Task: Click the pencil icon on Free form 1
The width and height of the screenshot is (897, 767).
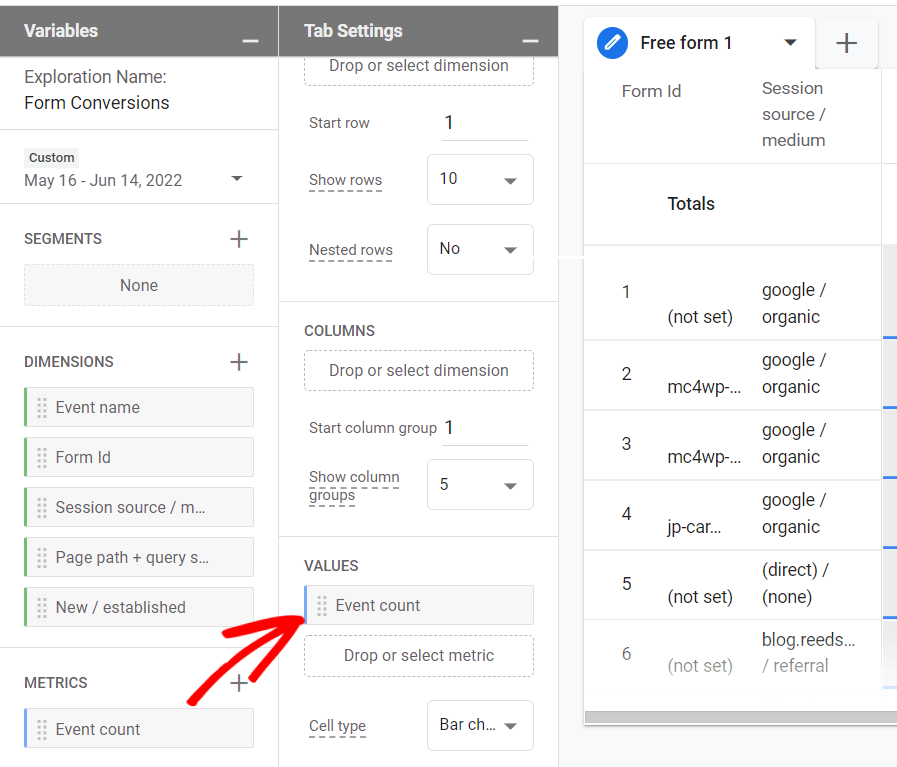Action: tap(612, 43)
